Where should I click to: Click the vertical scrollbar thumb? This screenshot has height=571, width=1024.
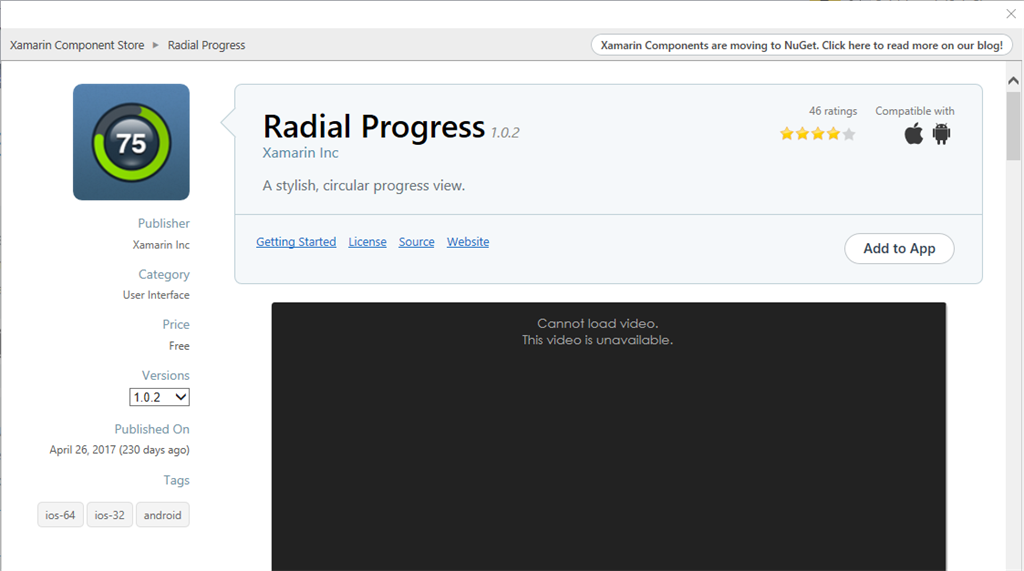(1013, 125)
